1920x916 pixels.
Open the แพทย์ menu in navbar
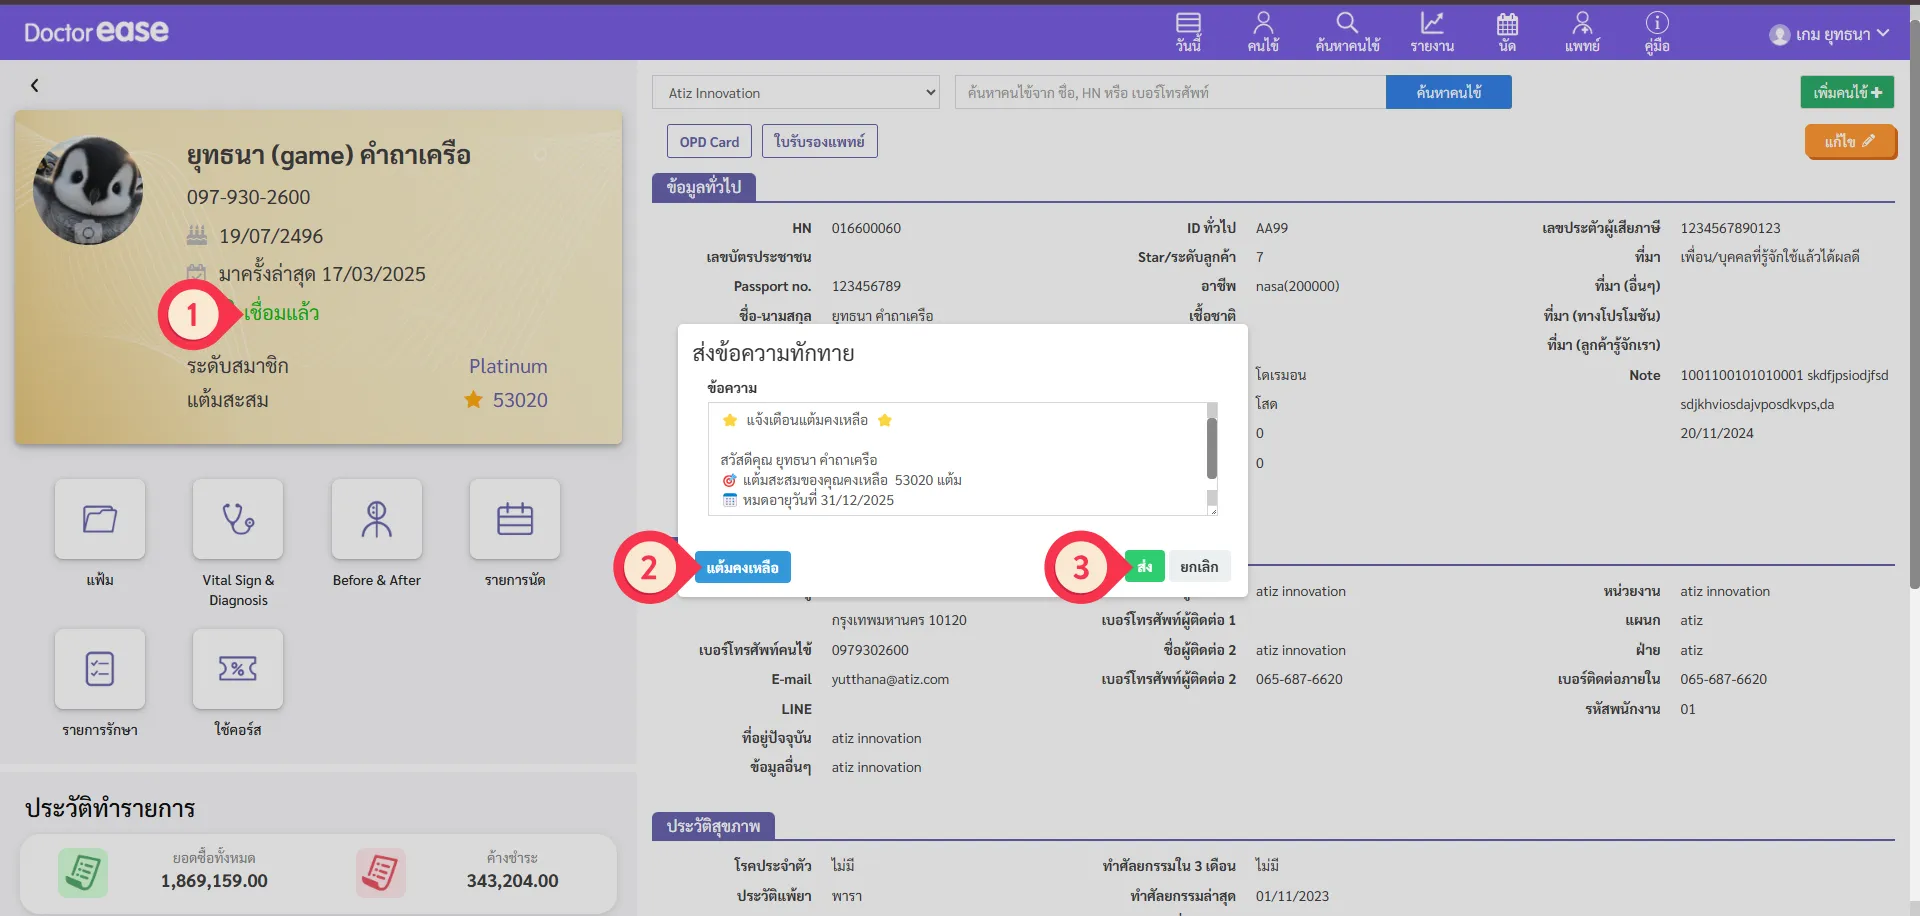coord(1582,32)
